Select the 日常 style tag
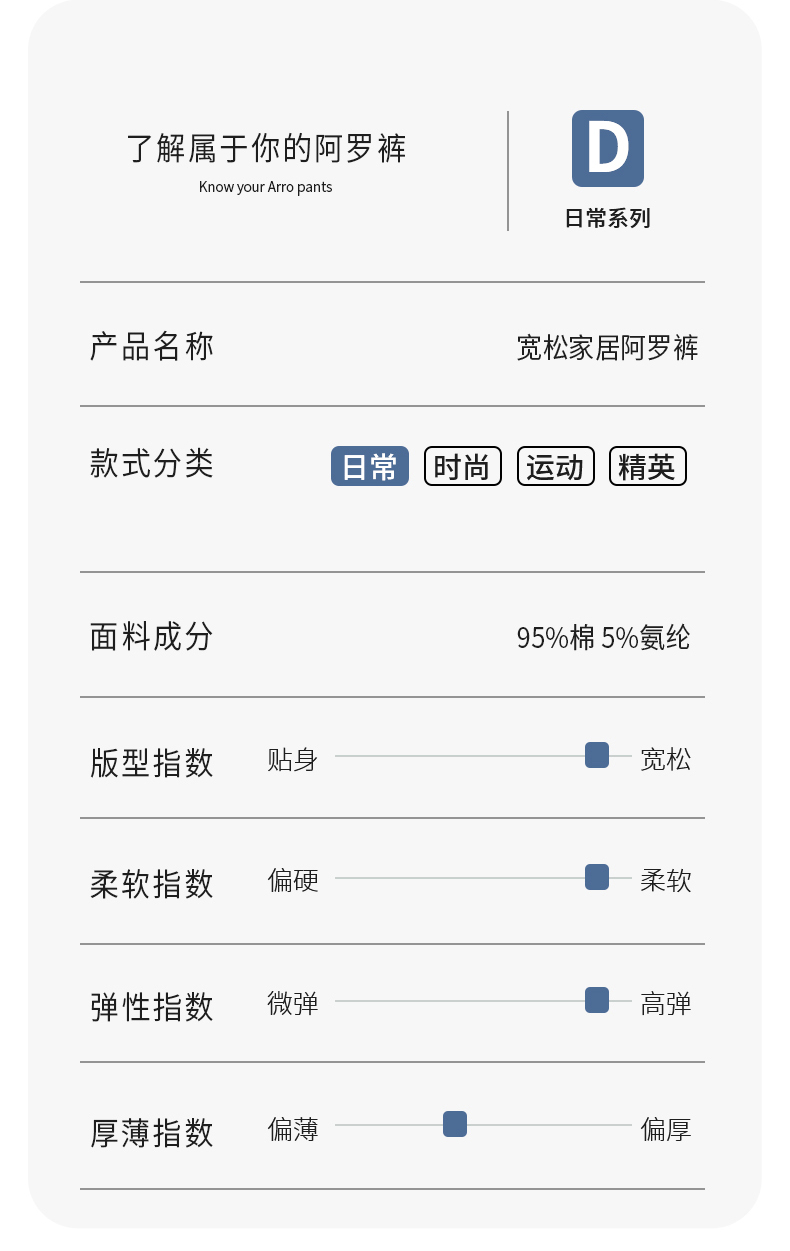Viewport: 790px width, 1251px height. click(370, 466)
